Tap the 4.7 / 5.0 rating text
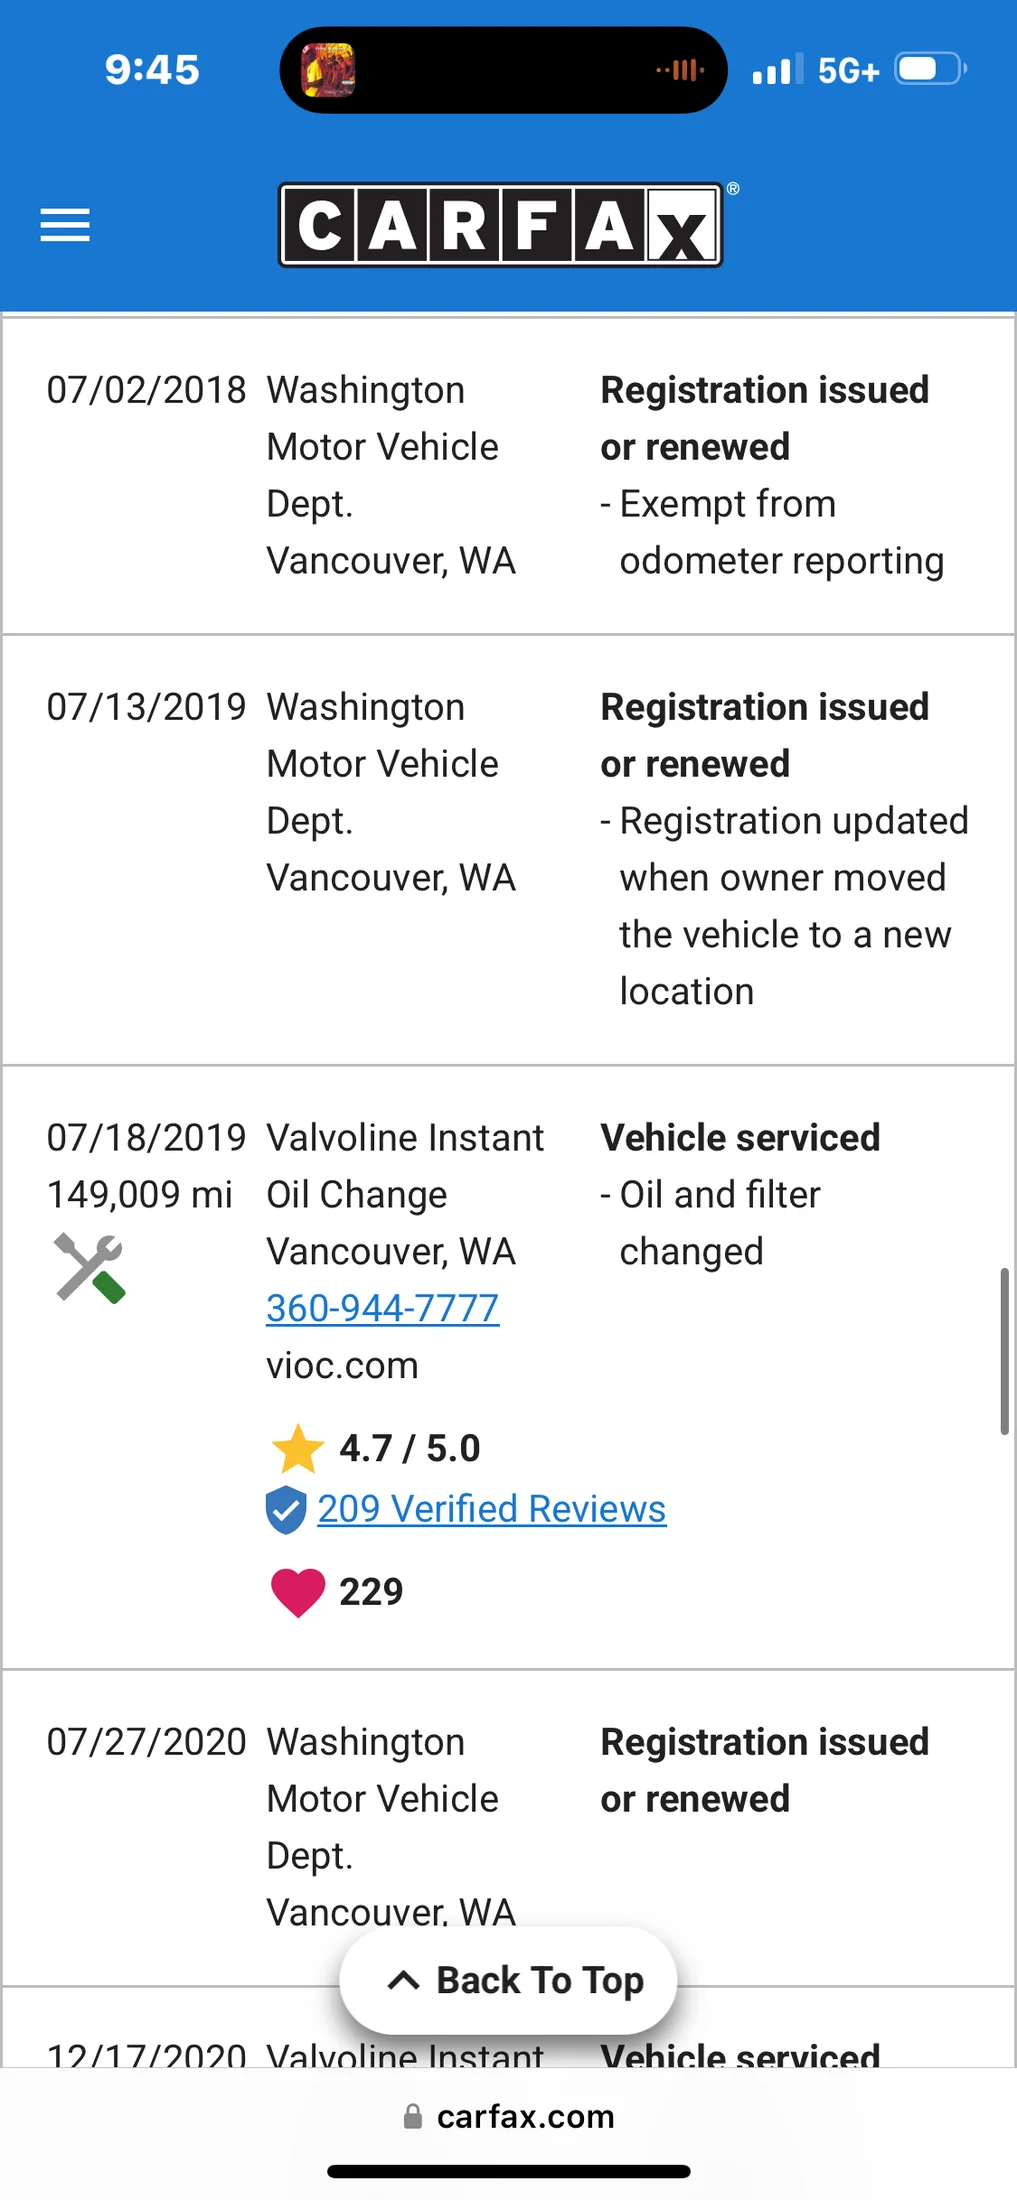The height and width of the screenshot is (2200, 1017). [410, 1449]
